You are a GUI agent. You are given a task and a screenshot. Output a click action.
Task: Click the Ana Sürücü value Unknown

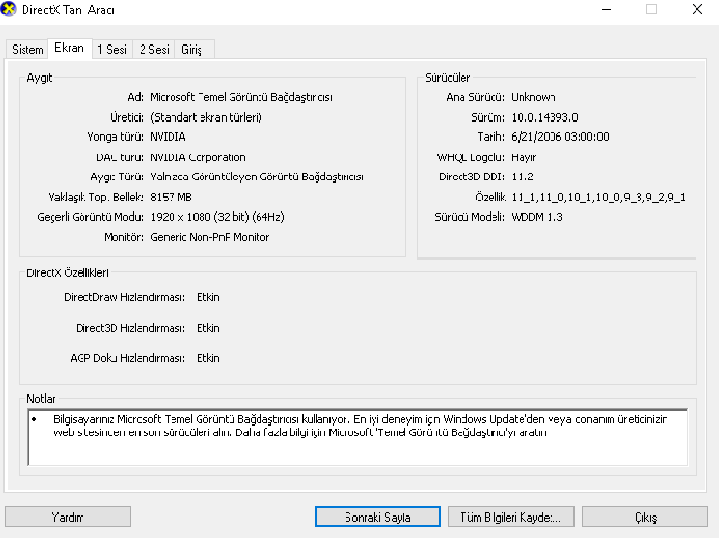(x=533, y=97)
